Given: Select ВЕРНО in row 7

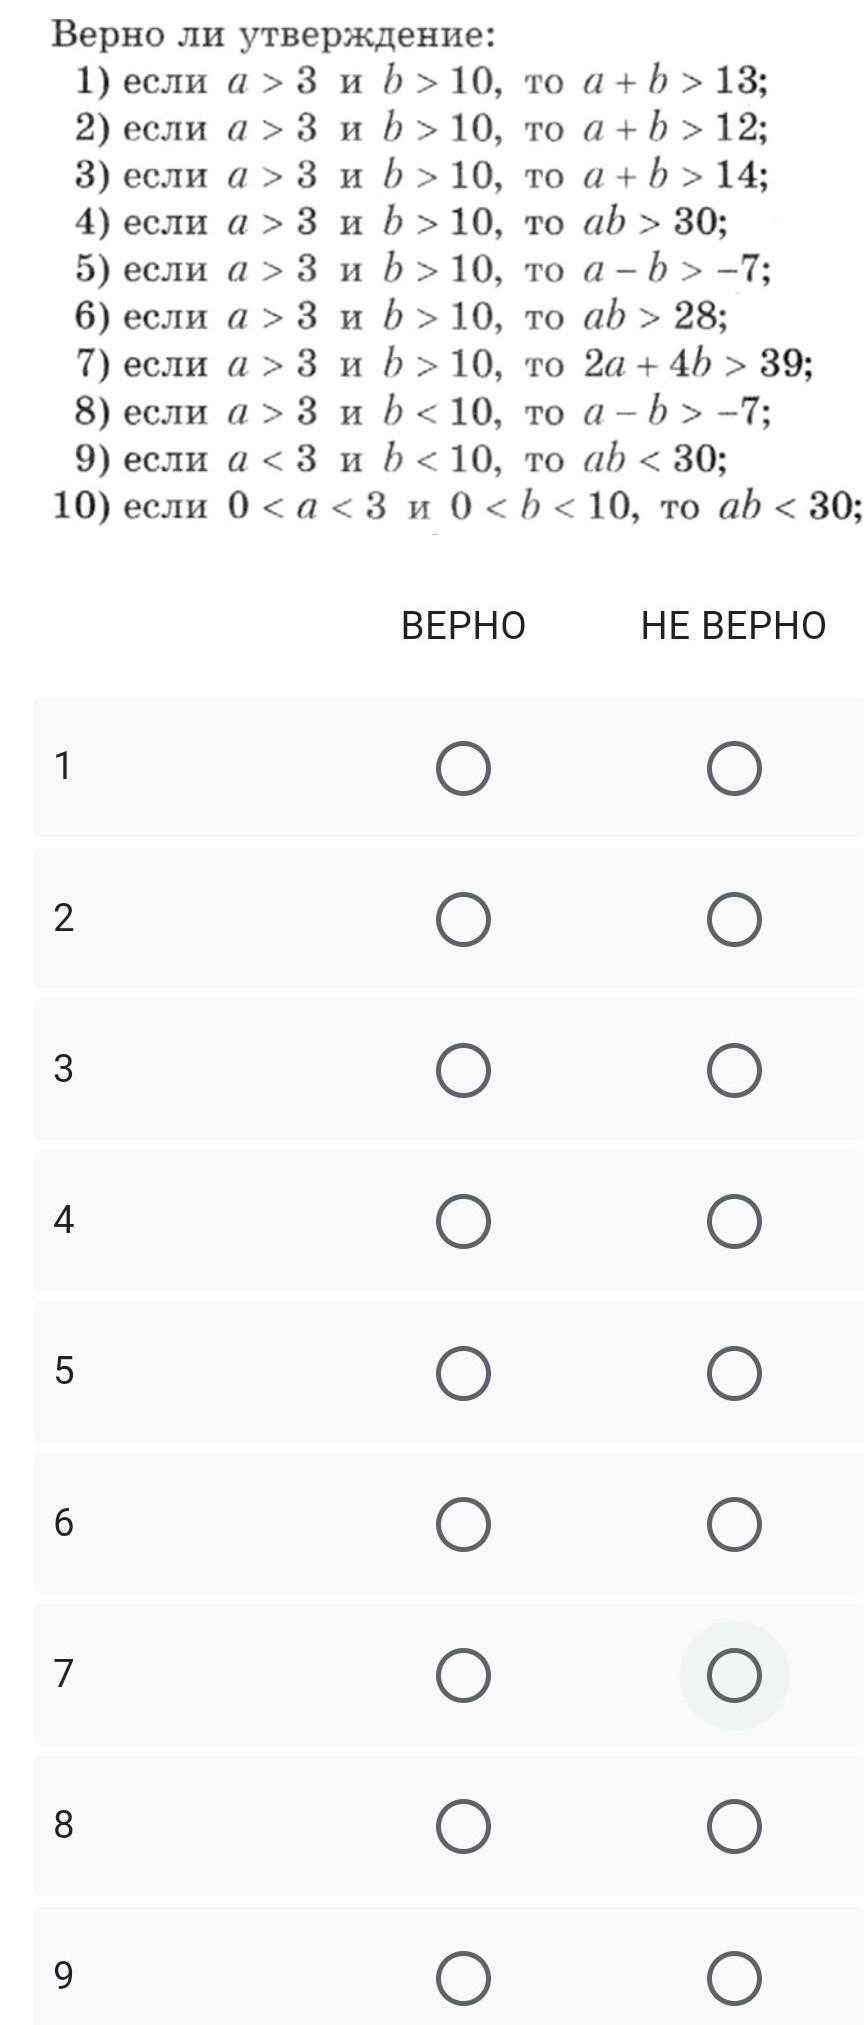Looking at the screenshot, I should point(463,1676).
